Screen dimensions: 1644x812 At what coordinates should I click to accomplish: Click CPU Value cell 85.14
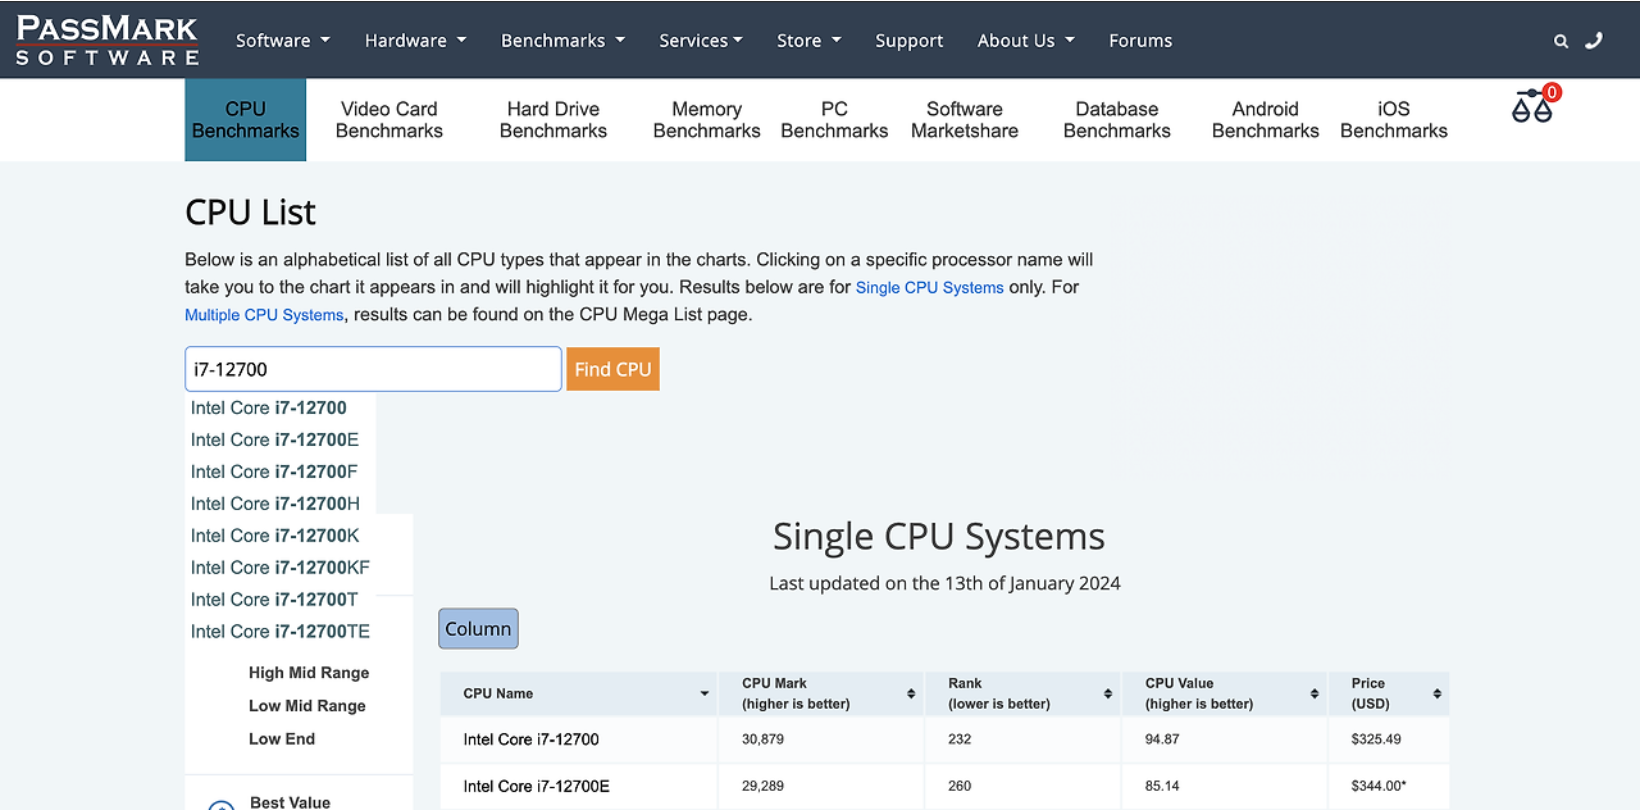tap(1164, 788)
